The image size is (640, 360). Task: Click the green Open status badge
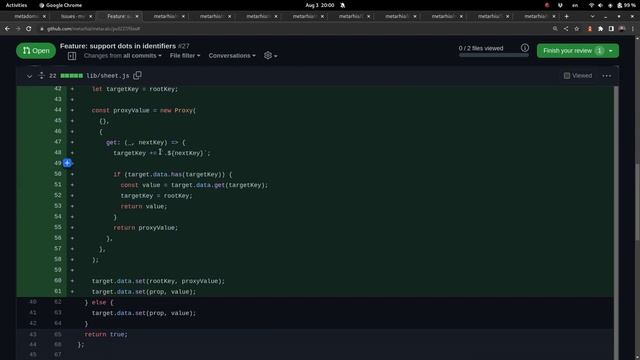[x=36, y=51]
